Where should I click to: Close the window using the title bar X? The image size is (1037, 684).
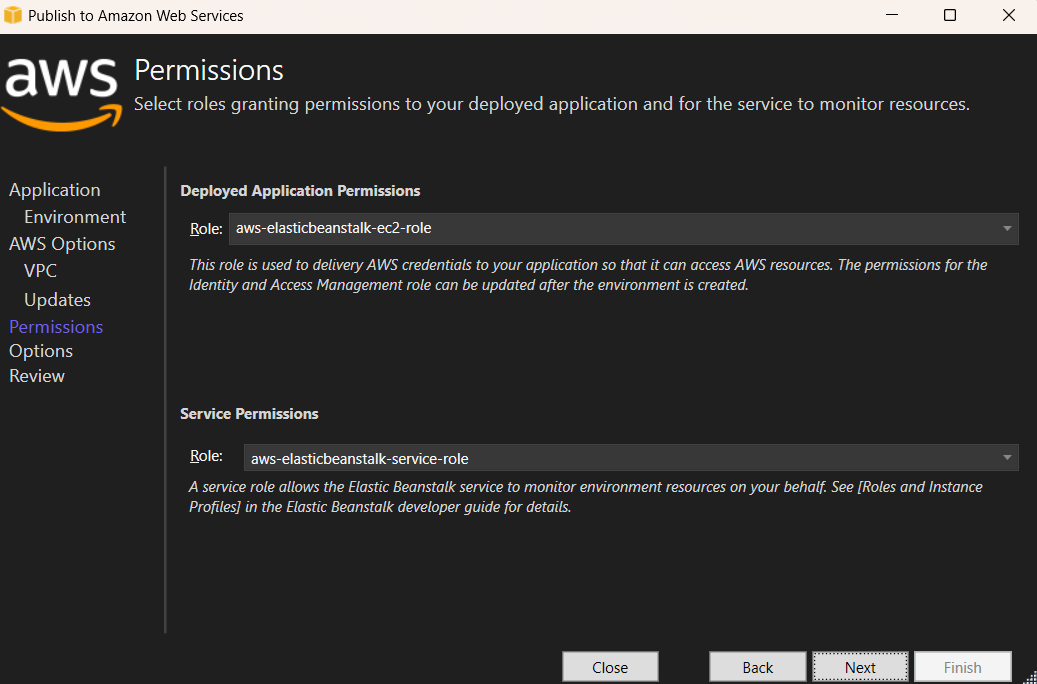pyautogui.click(x=1009, y=15)
